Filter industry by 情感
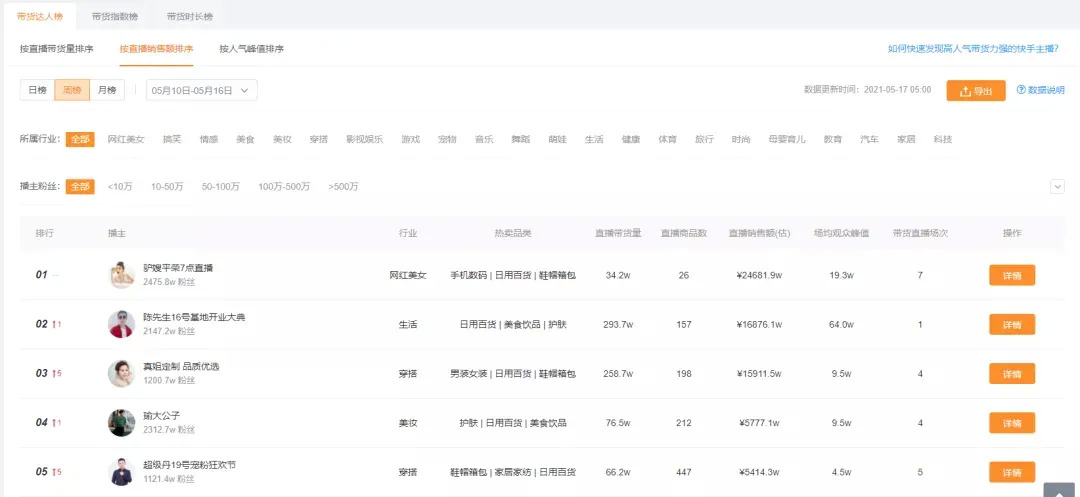Screen dimensions: 1080x497 (209, 139)
